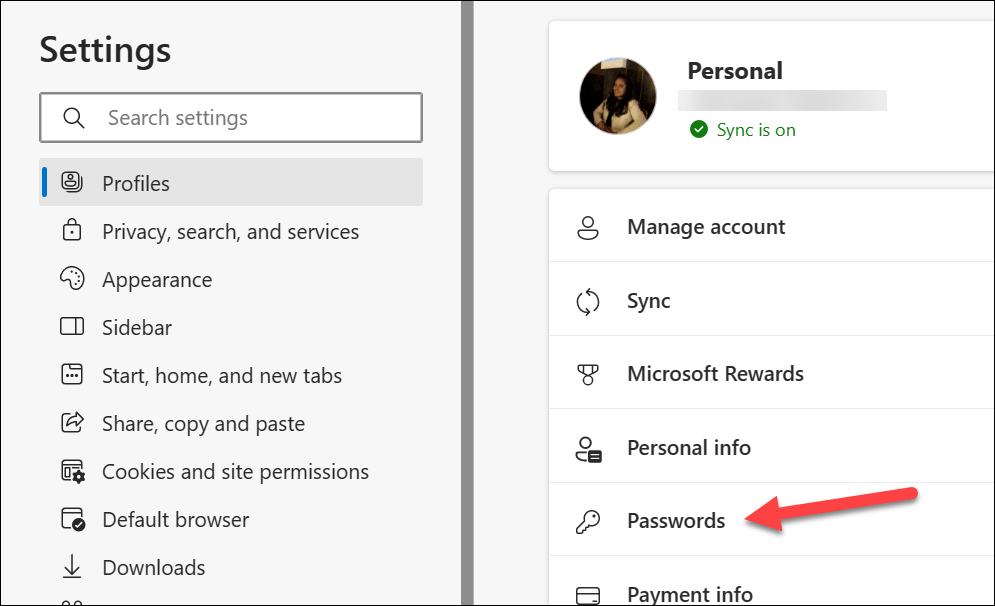This screenshot has width=995, height=606.
Task: Click the Default browser checkmark icon
Action: coord(72,519)
